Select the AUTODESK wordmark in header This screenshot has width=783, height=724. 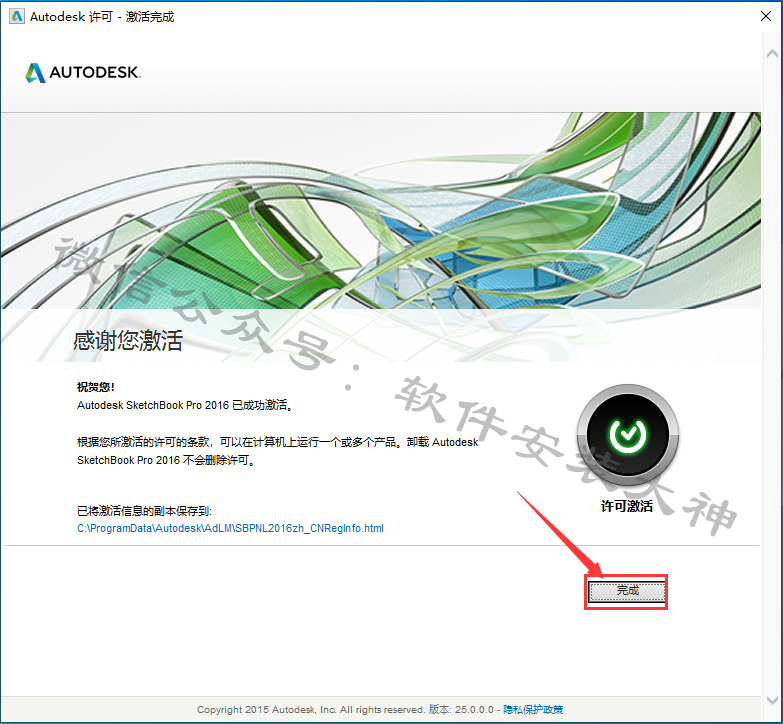[x=95, y=73]
